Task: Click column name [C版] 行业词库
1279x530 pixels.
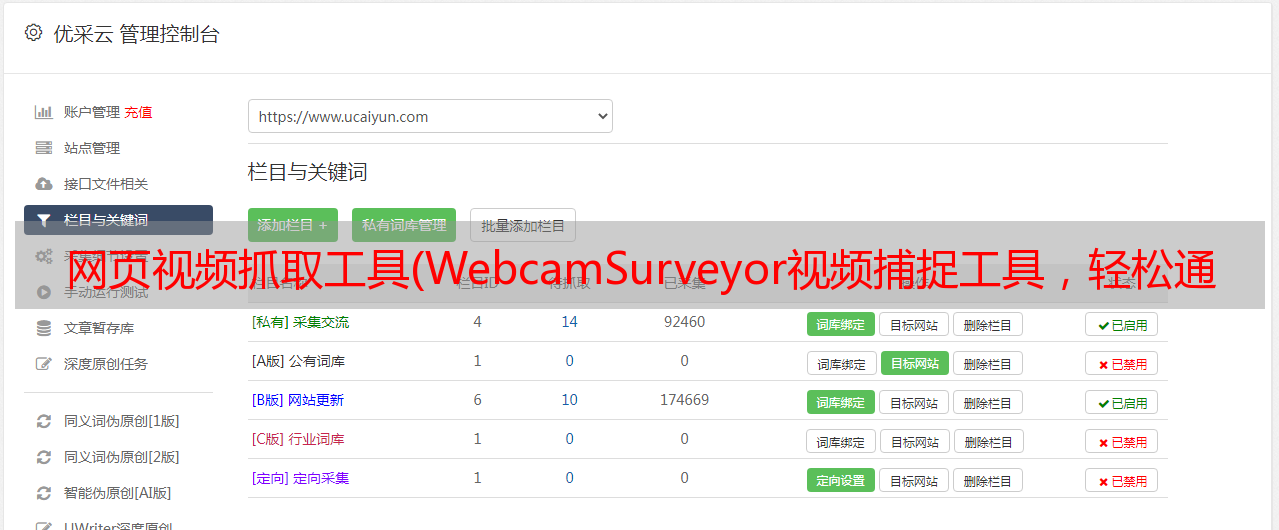Action: [298, 439]
